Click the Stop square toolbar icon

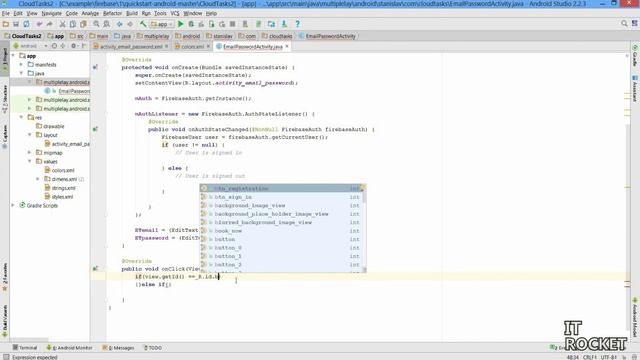(232, 24)
